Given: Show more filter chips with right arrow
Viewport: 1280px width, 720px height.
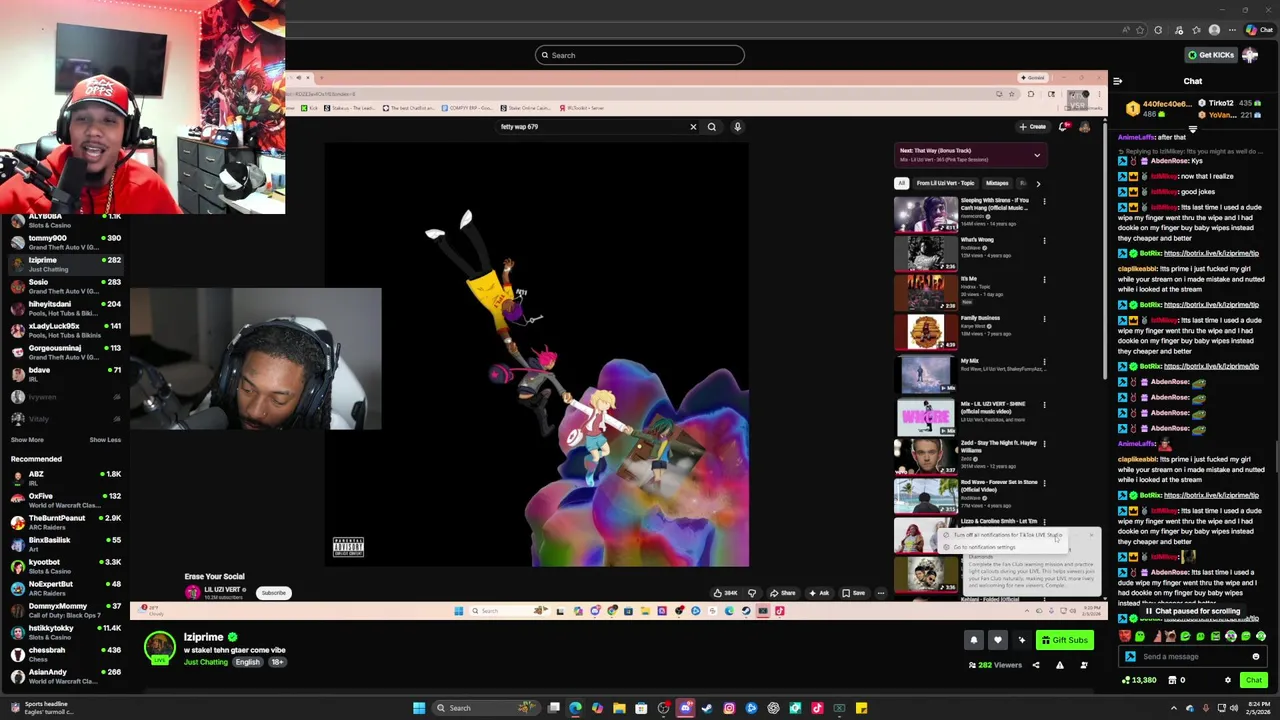Looking at the screenshot, I should pyautogui.click(x=1038, y=183).
